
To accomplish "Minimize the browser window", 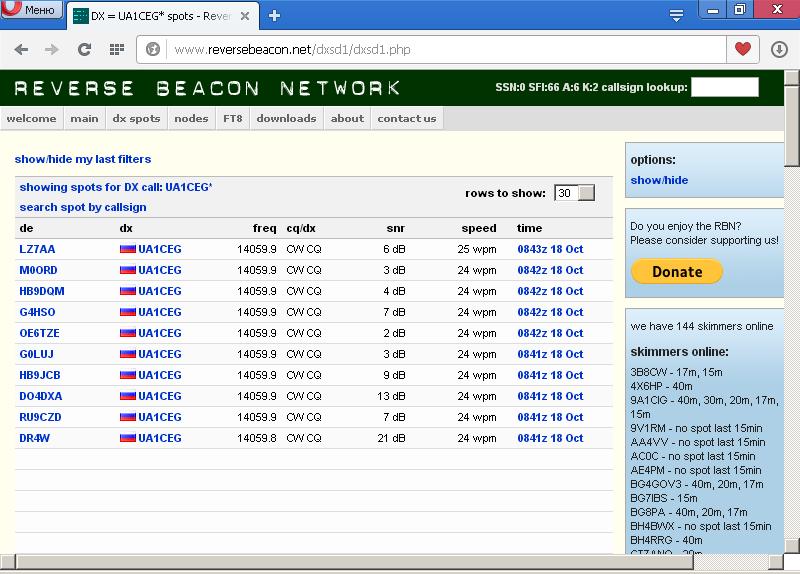I will pos(713,10).
